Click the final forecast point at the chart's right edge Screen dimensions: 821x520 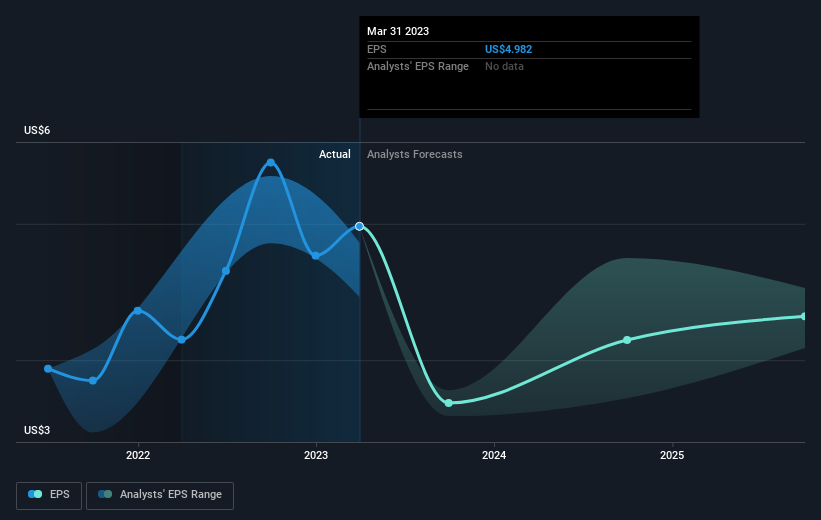coord(804,316)
